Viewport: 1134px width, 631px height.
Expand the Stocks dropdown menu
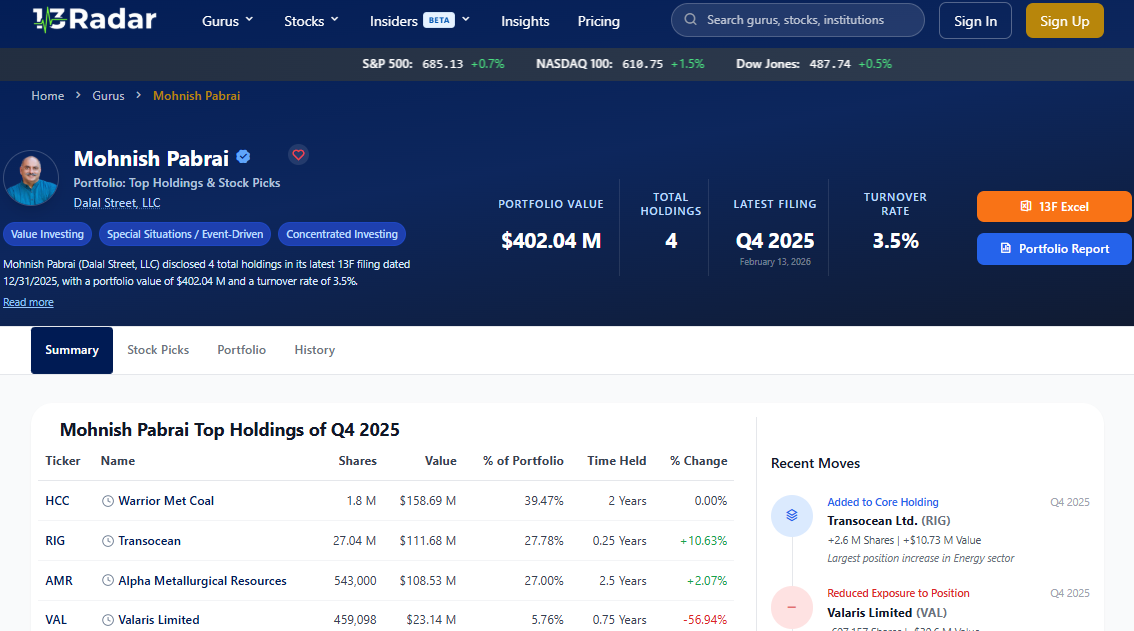tap(311, 21)
